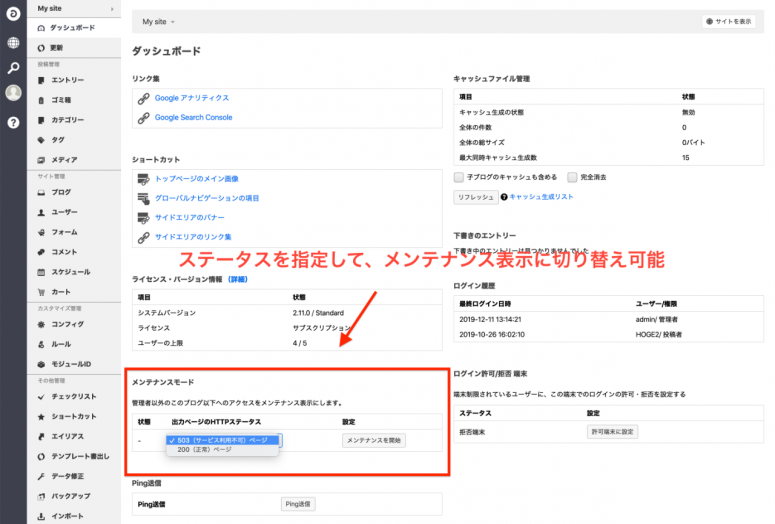Viewport: 775px width, 524px height.
Task: Check 子ブログのキャッシュも含める checkbox
Action: coord(459,177)
